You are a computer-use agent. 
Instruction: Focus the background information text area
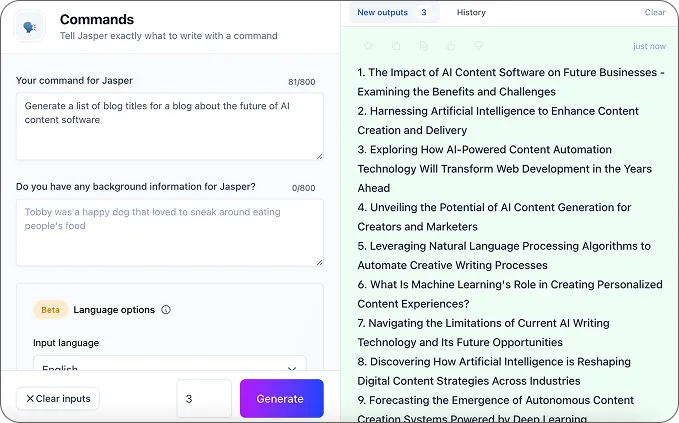pos(170,232)
